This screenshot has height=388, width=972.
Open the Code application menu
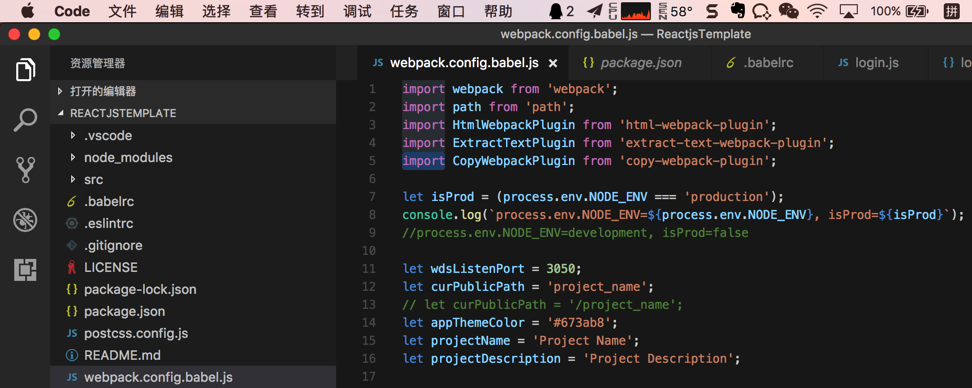point(72,11)
